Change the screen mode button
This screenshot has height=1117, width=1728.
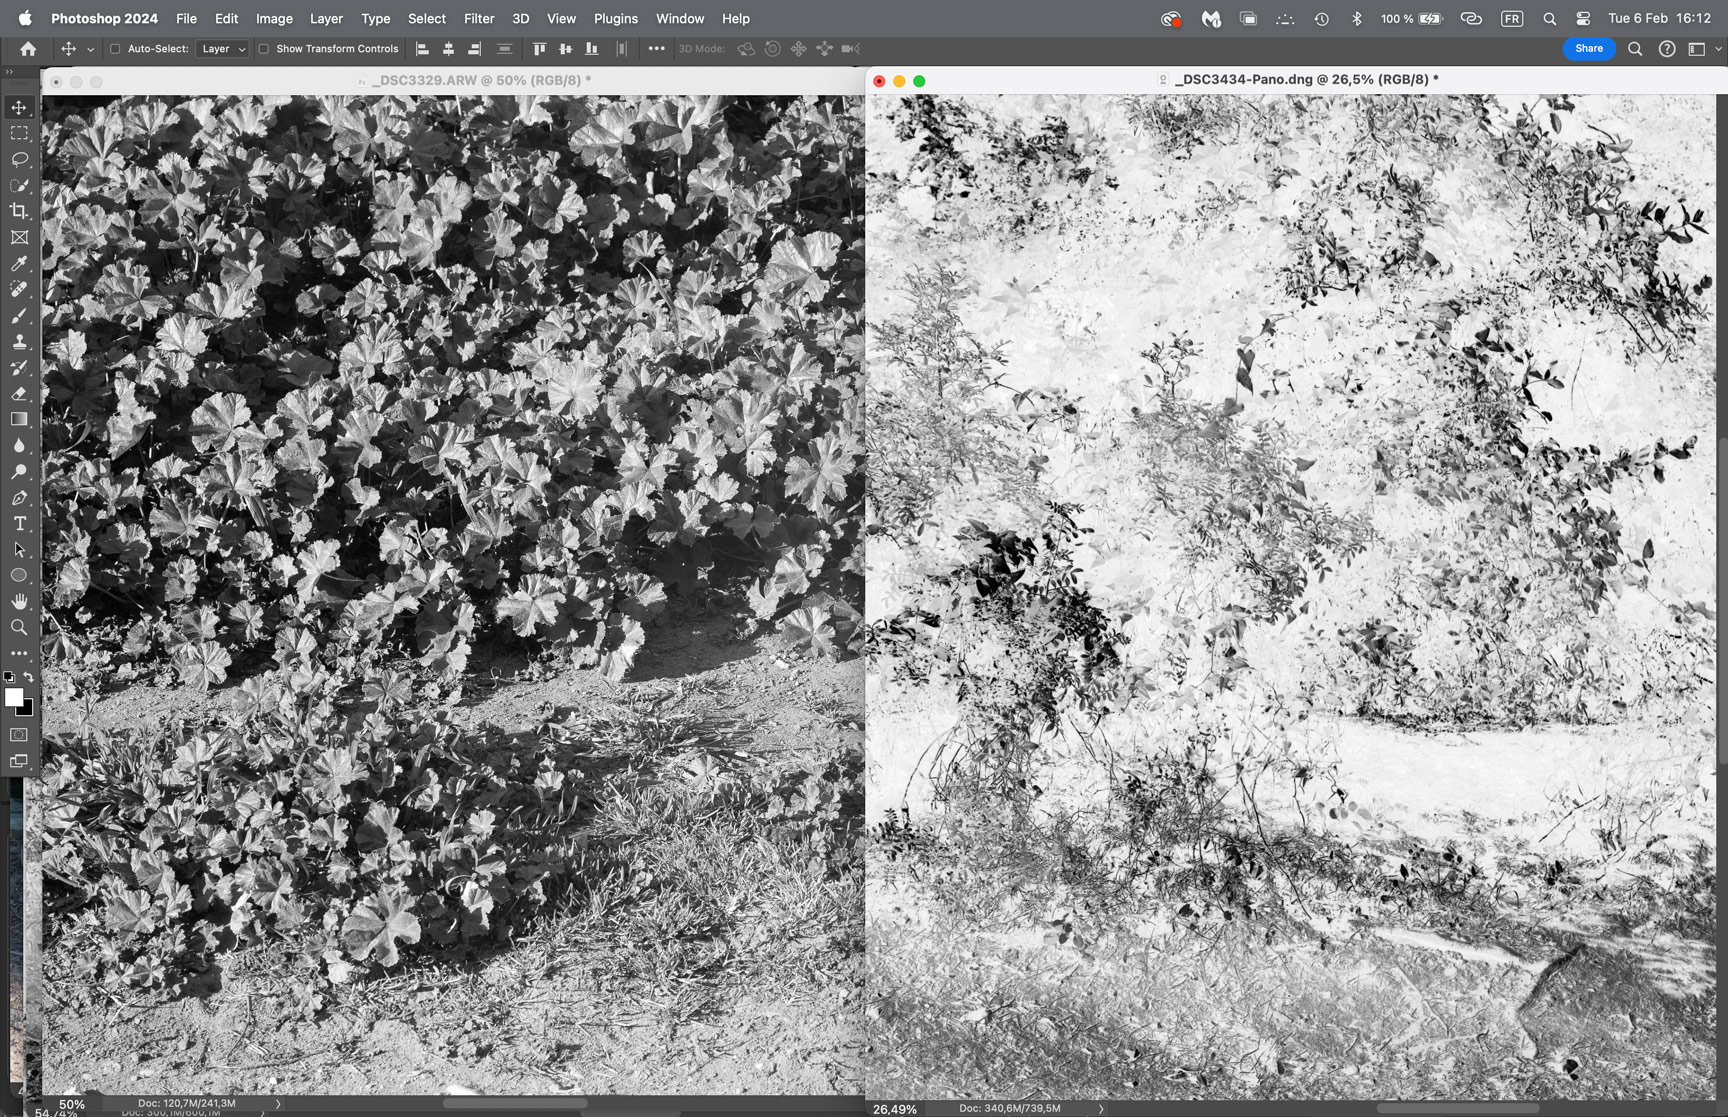pyautogui.click(x=19, y=761)
